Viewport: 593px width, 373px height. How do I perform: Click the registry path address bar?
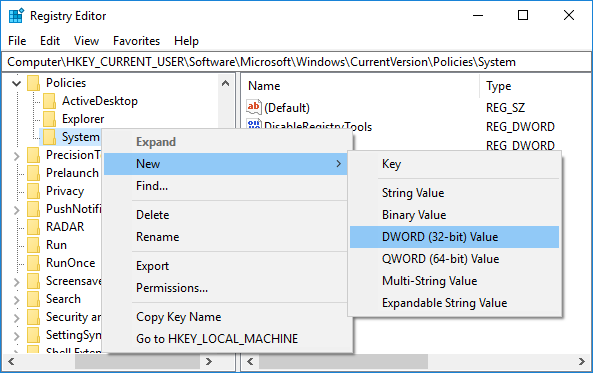(296, 62)
